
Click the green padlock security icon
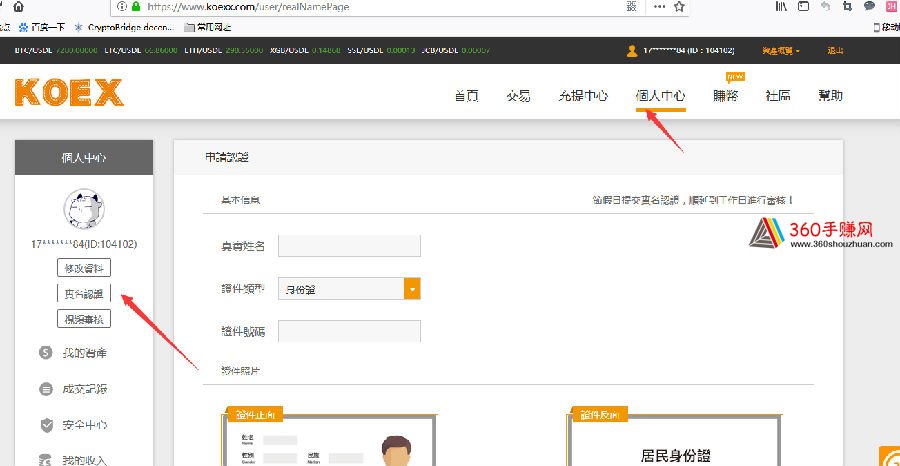(136, 6)
